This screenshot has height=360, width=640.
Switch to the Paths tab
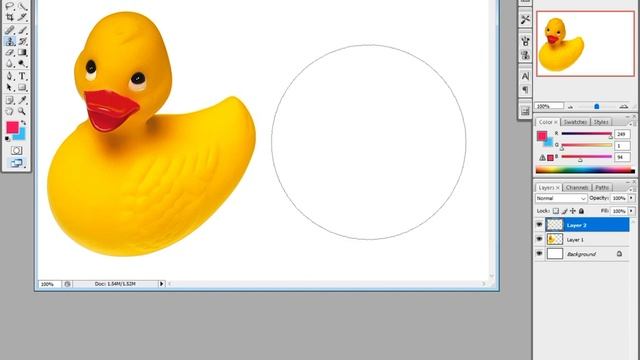point(602,187)
